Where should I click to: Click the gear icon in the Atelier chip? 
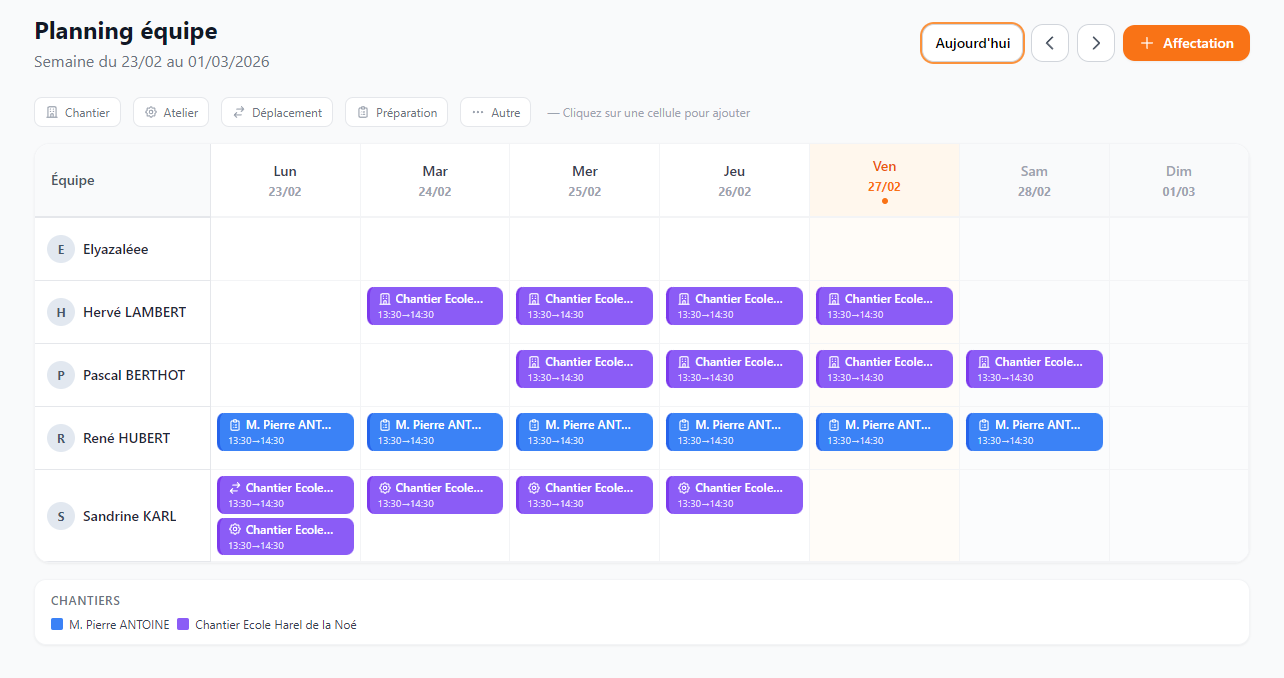pyautogui.click(x=151, y=113)
